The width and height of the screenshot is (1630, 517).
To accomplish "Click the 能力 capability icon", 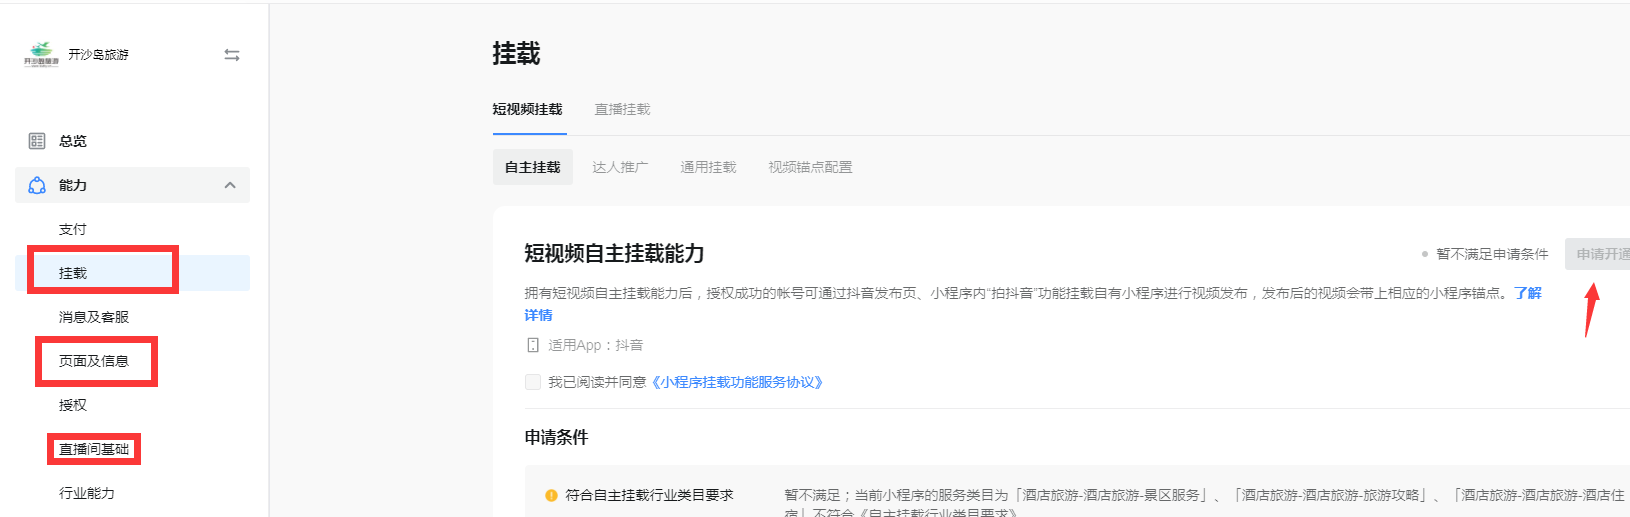I will click(37, 185).
